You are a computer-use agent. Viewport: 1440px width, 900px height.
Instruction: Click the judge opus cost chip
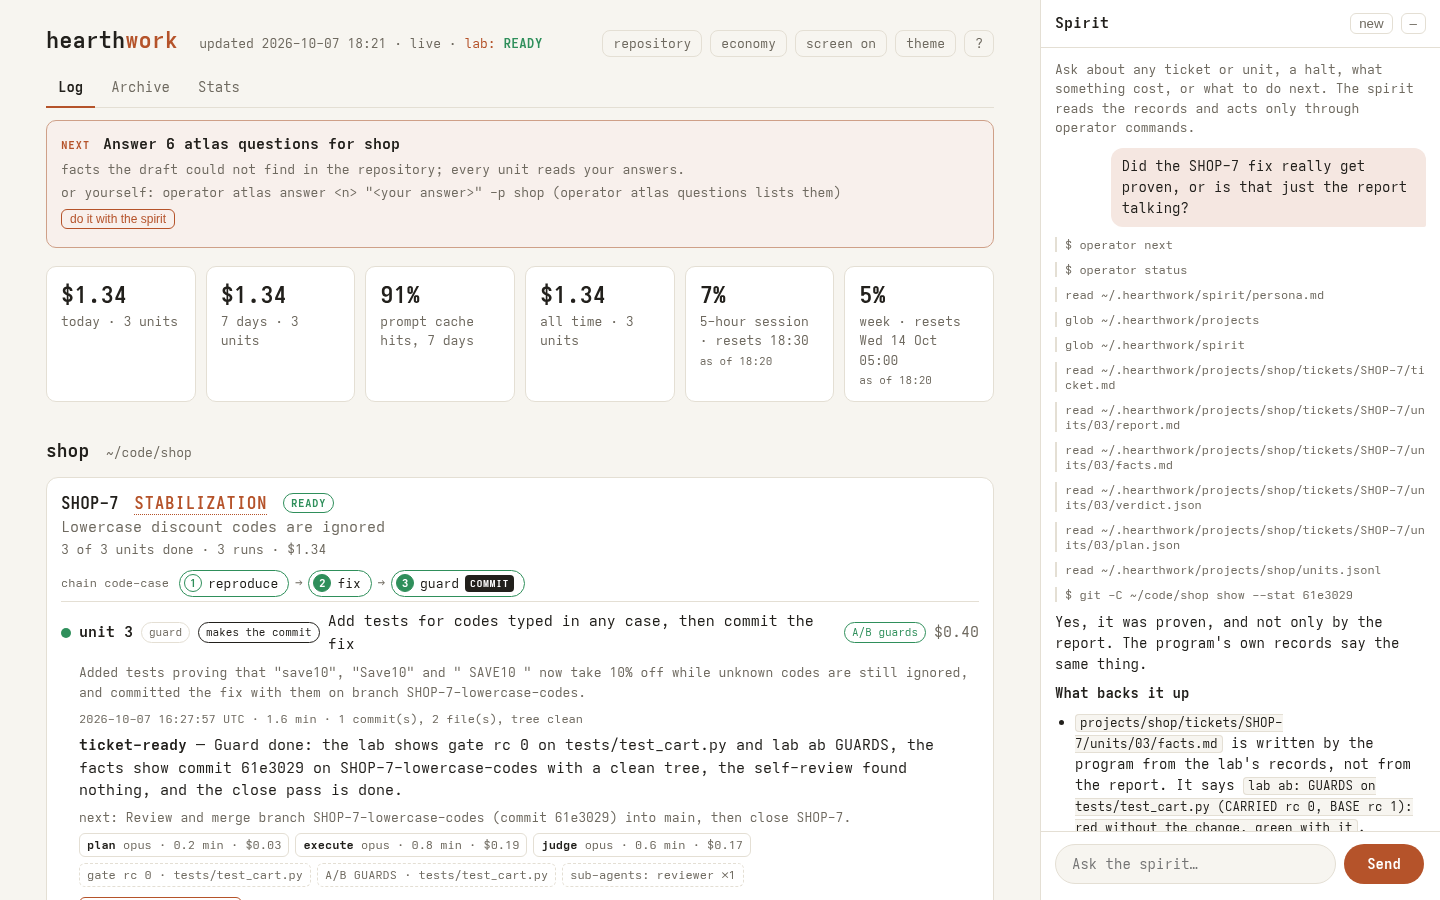pyautogui.click(x=642, y=845)
